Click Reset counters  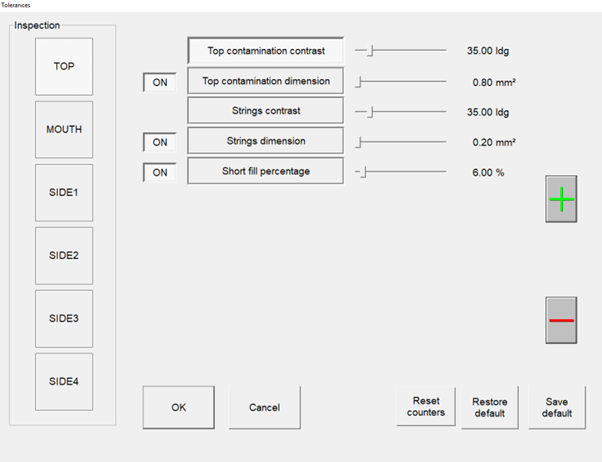click(x=426, y=407)
